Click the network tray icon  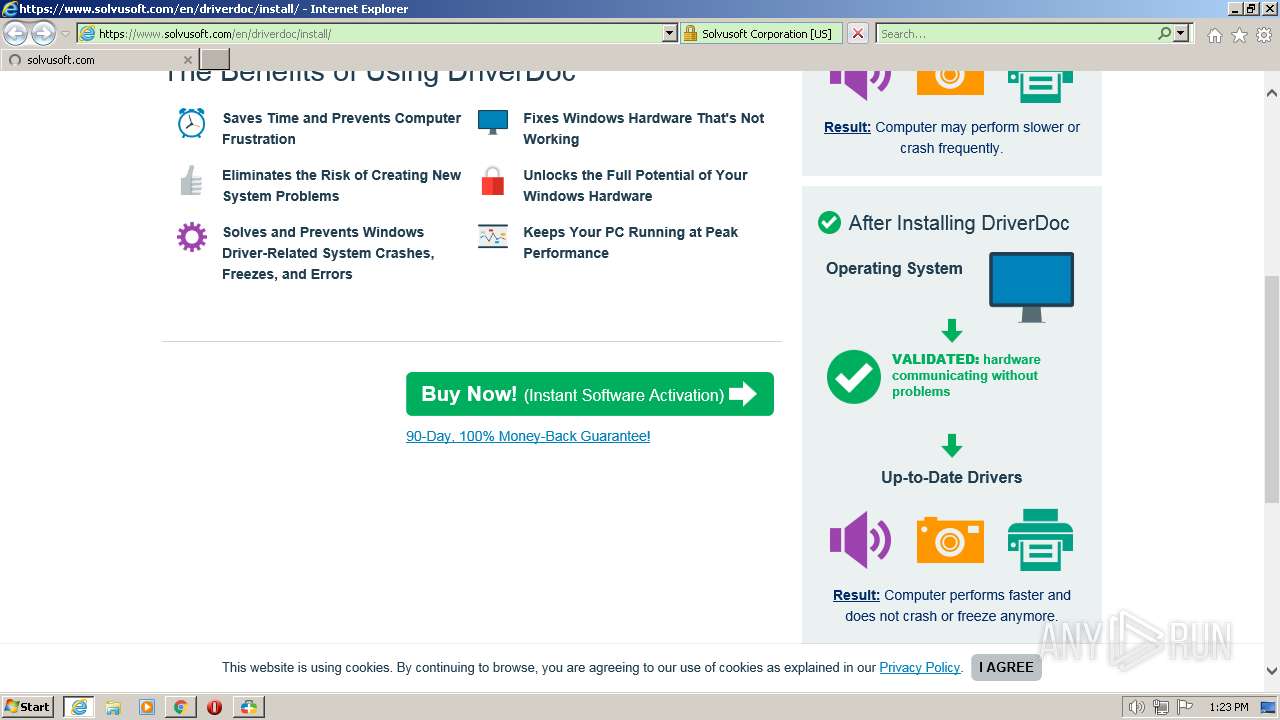[x=1161, y=707]
